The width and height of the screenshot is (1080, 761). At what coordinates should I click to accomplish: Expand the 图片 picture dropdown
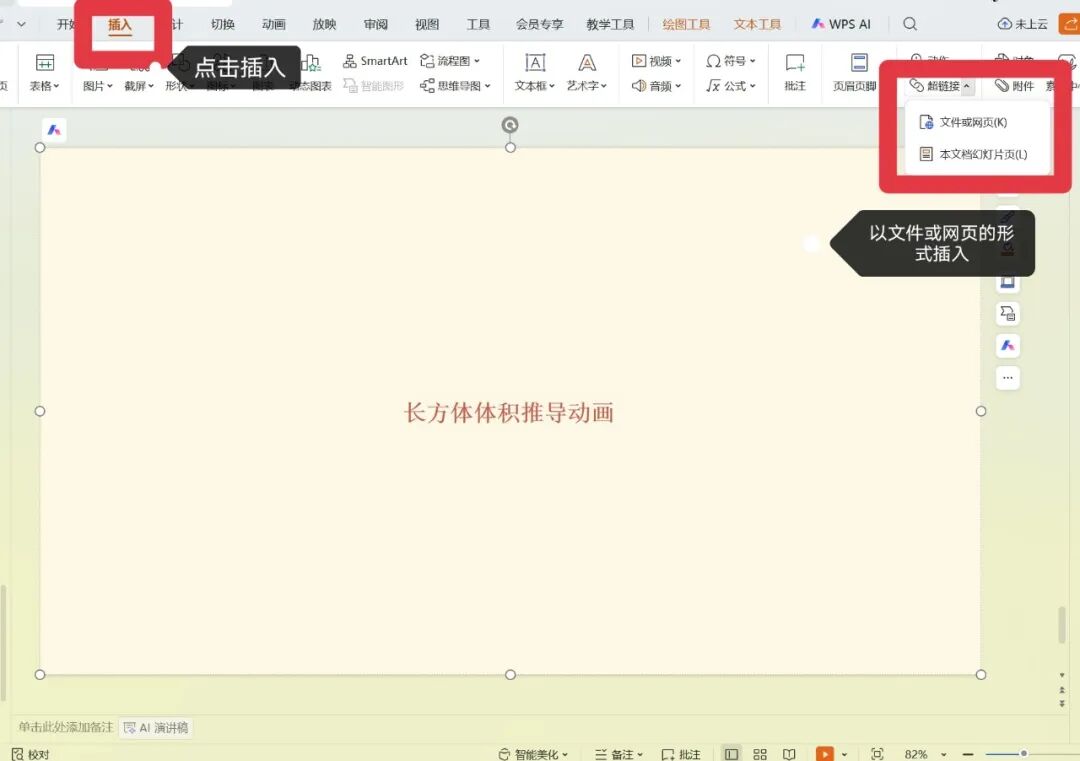(x=96, y=85)
